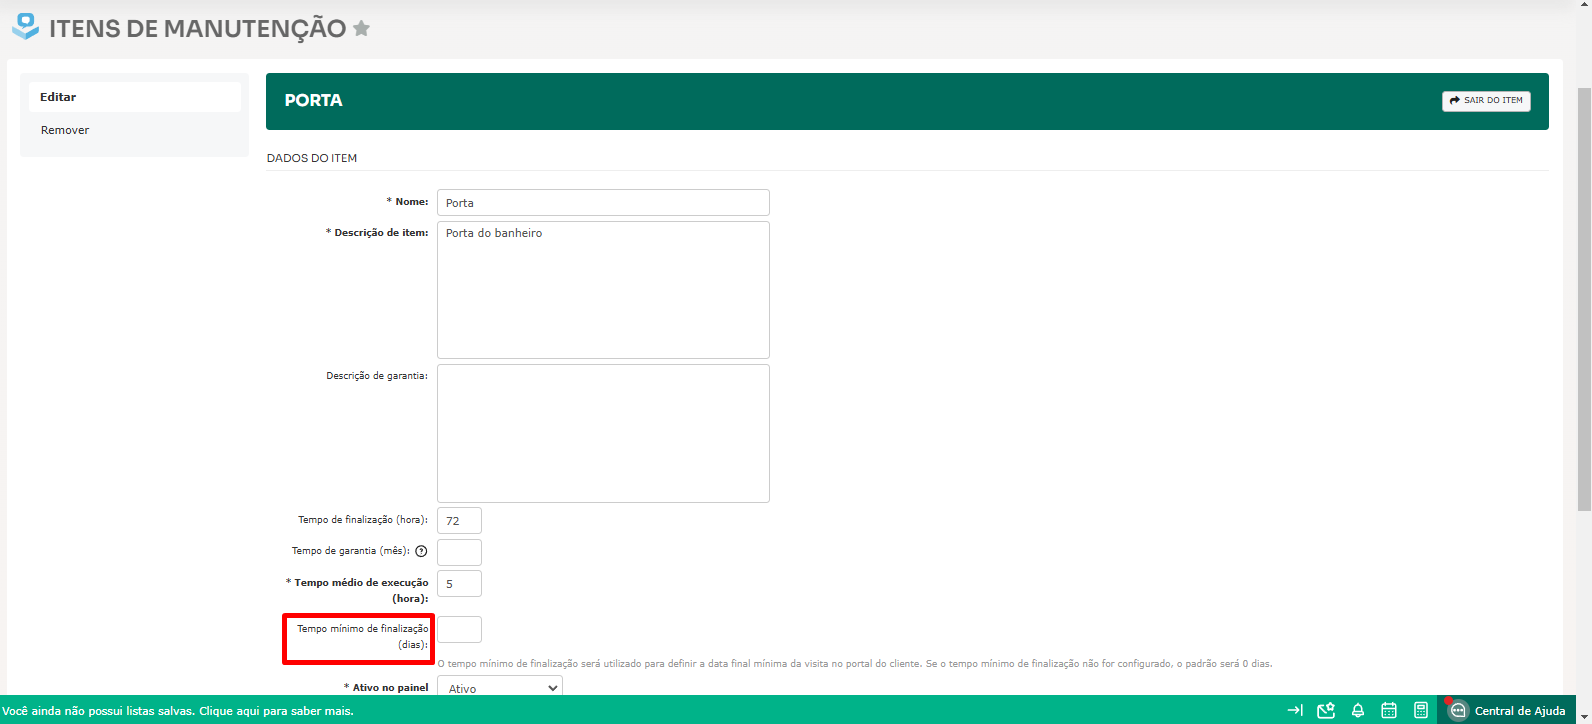Open the notifications bell icon

[x=1358, y=710]
